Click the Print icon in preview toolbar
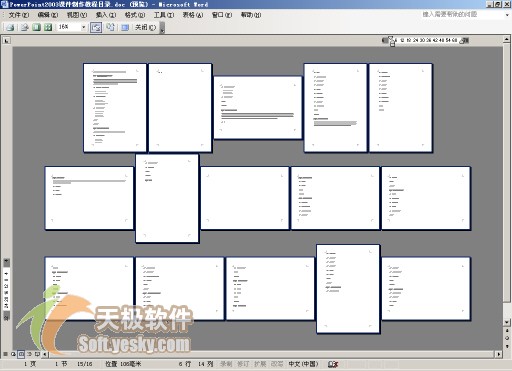Screen dimensions: 512x371 [x=10, y=27]
